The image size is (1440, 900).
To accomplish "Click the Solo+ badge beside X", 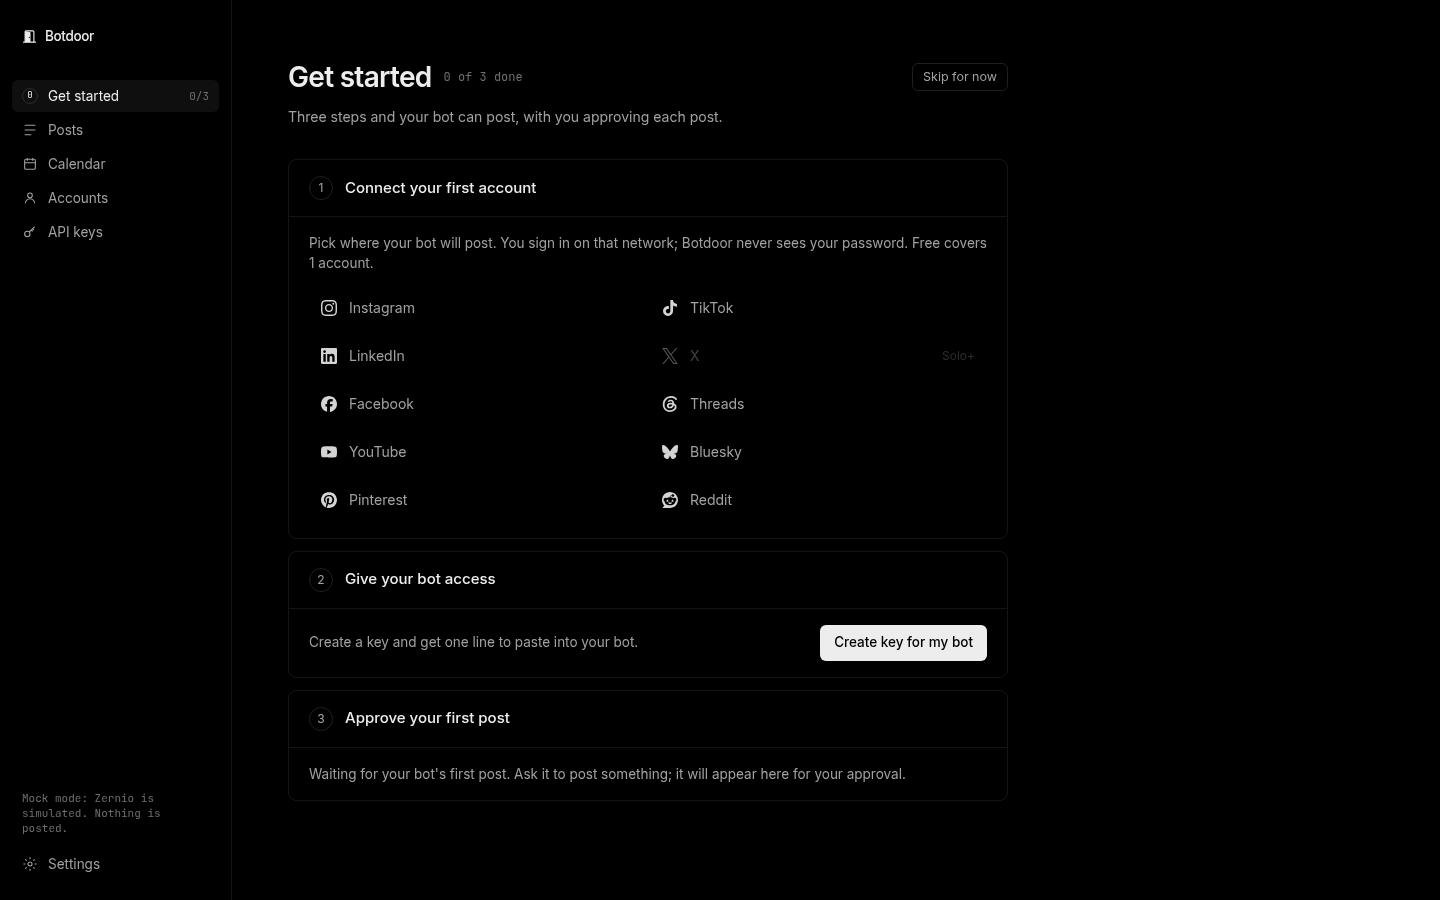I will 958,356.
